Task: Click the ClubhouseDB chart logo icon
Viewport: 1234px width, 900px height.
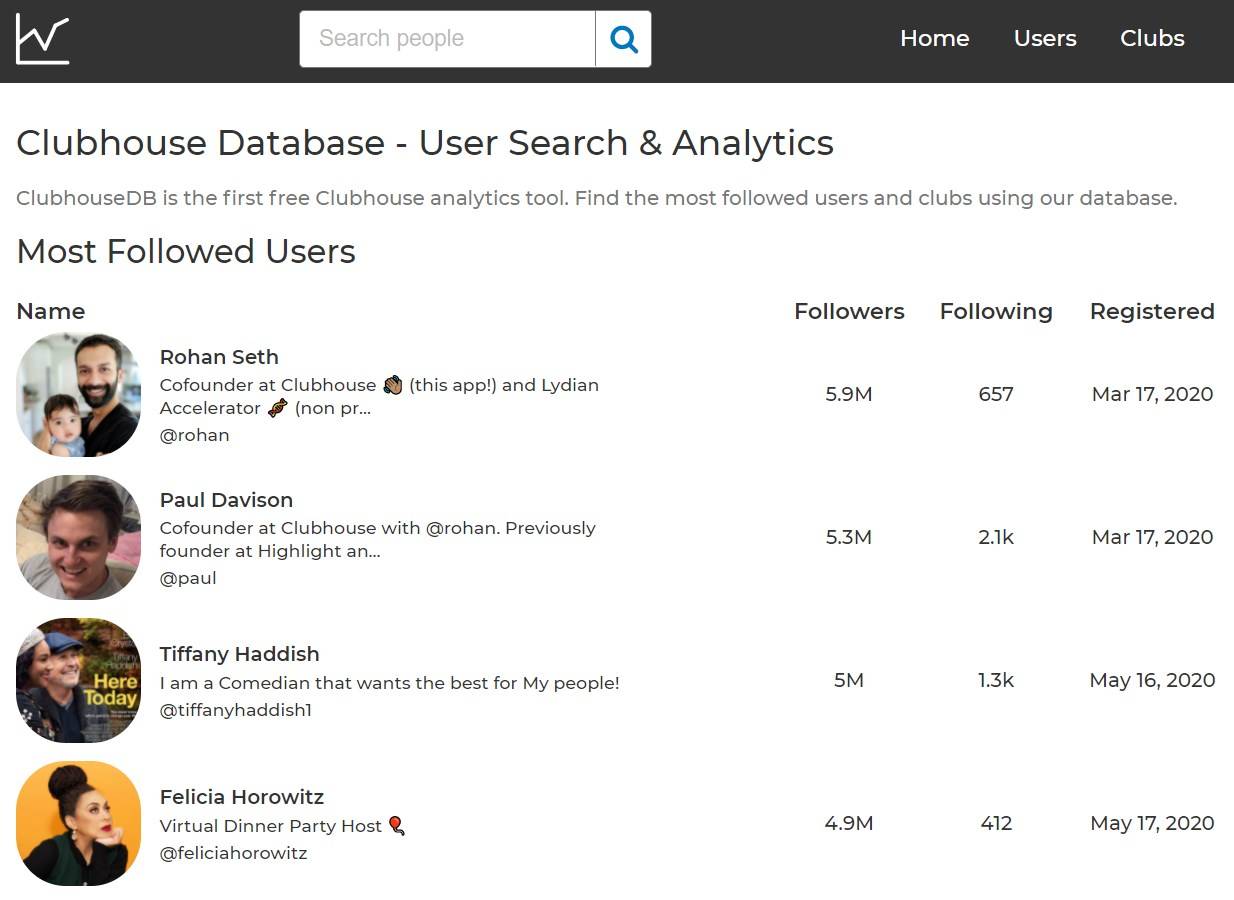Action: point(43,40)
